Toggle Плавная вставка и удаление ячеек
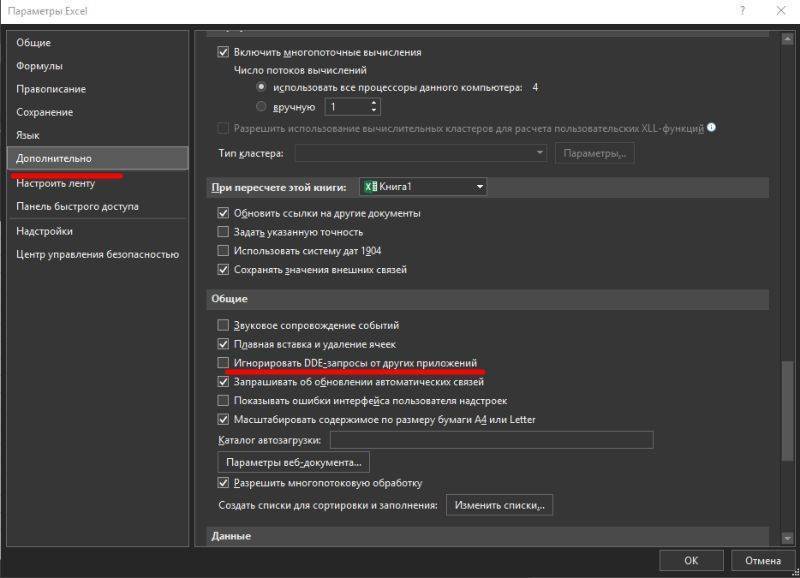The height and width of the screenshot is (578, 800). (223, 344)
